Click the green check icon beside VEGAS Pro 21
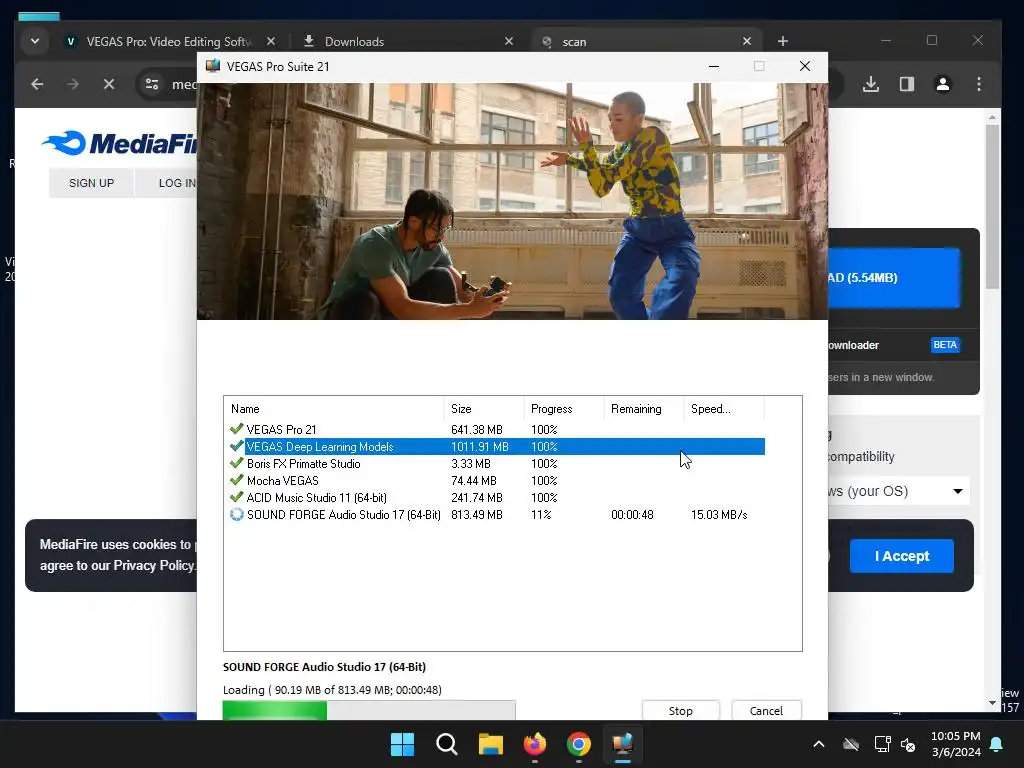The width and height of the screenshot is (1024, 768). [236, 429]
